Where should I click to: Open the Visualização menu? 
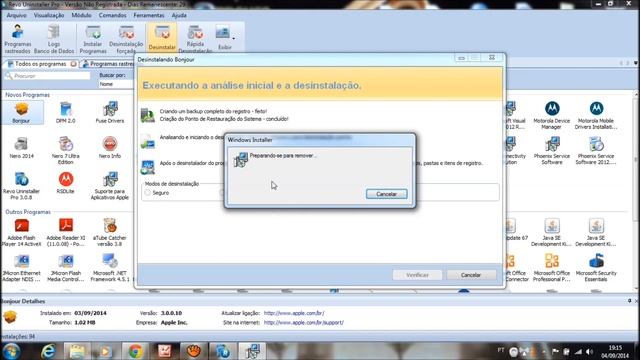49,15
